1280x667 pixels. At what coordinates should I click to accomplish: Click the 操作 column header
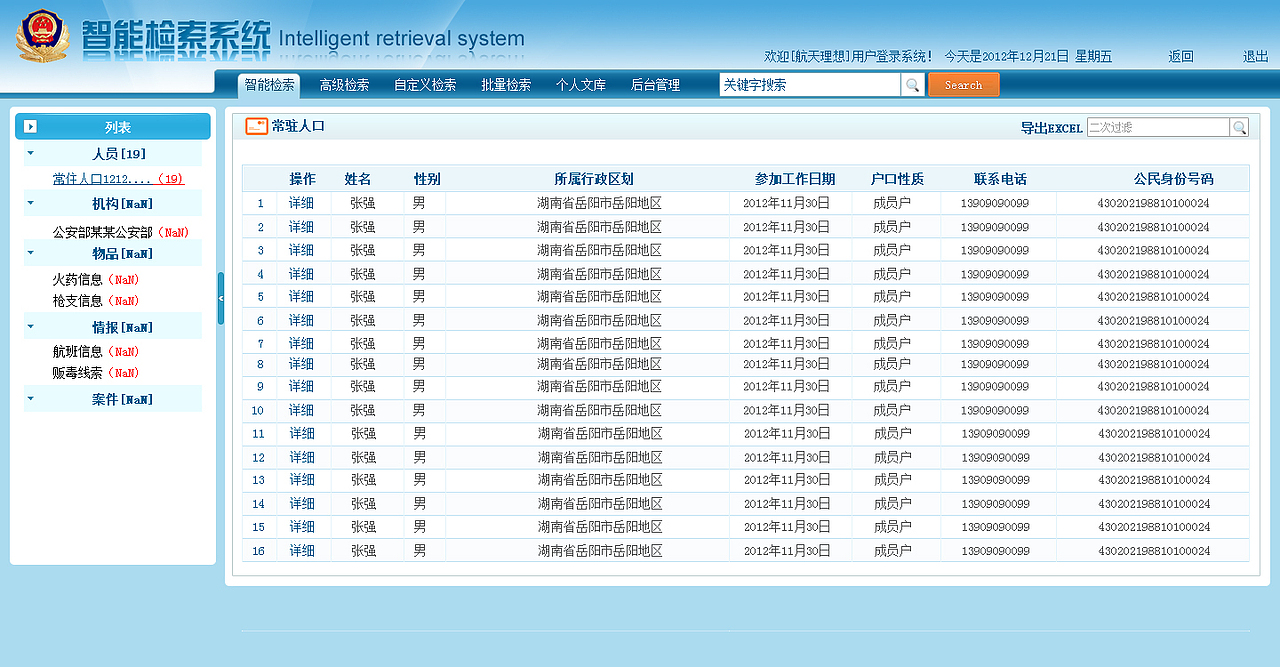point(302,179)
